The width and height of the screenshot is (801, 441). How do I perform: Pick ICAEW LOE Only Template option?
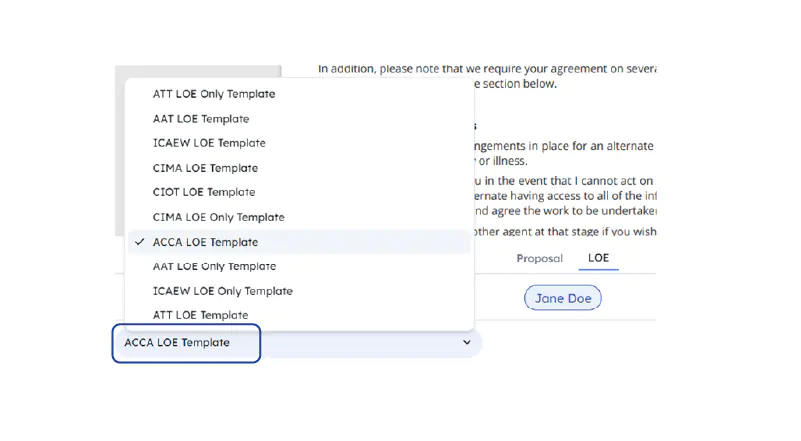point(222,291)
